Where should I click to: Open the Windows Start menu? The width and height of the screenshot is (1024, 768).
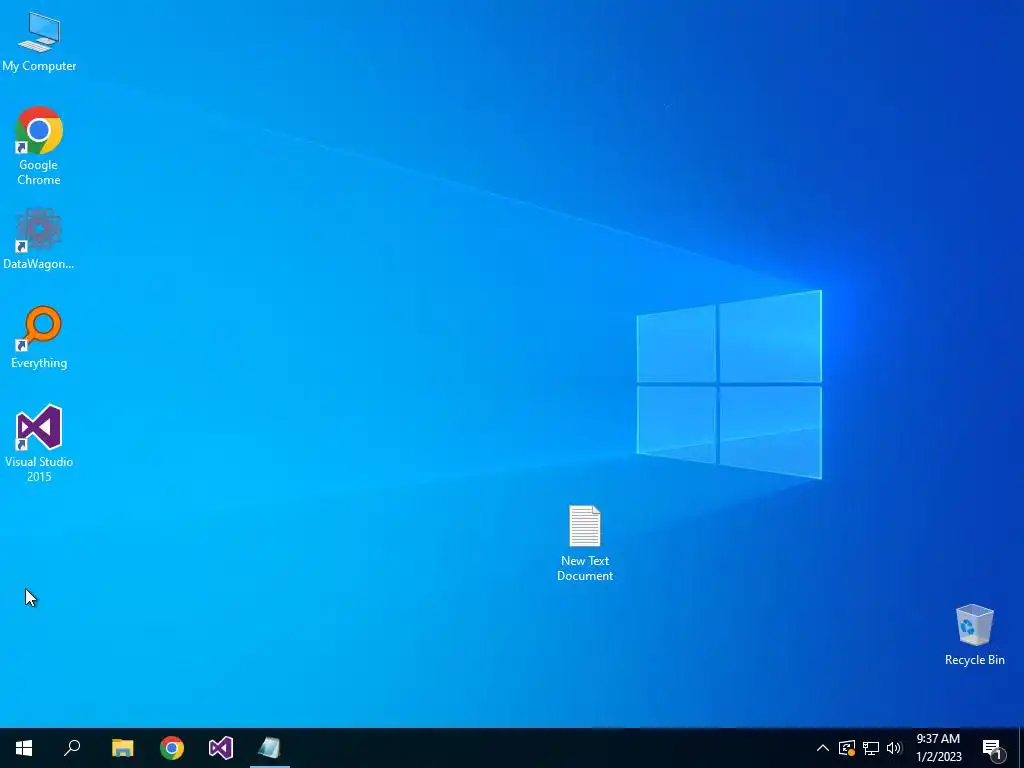coord(24,748)
